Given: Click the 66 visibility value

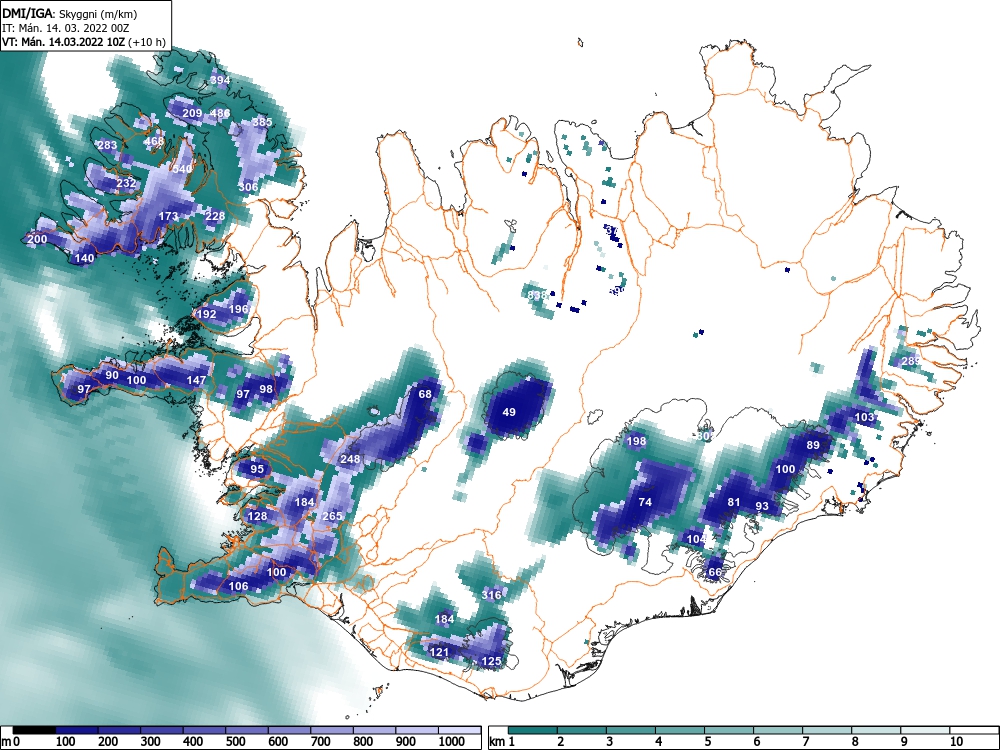Looking at the screenshot, I should point(715,572).
